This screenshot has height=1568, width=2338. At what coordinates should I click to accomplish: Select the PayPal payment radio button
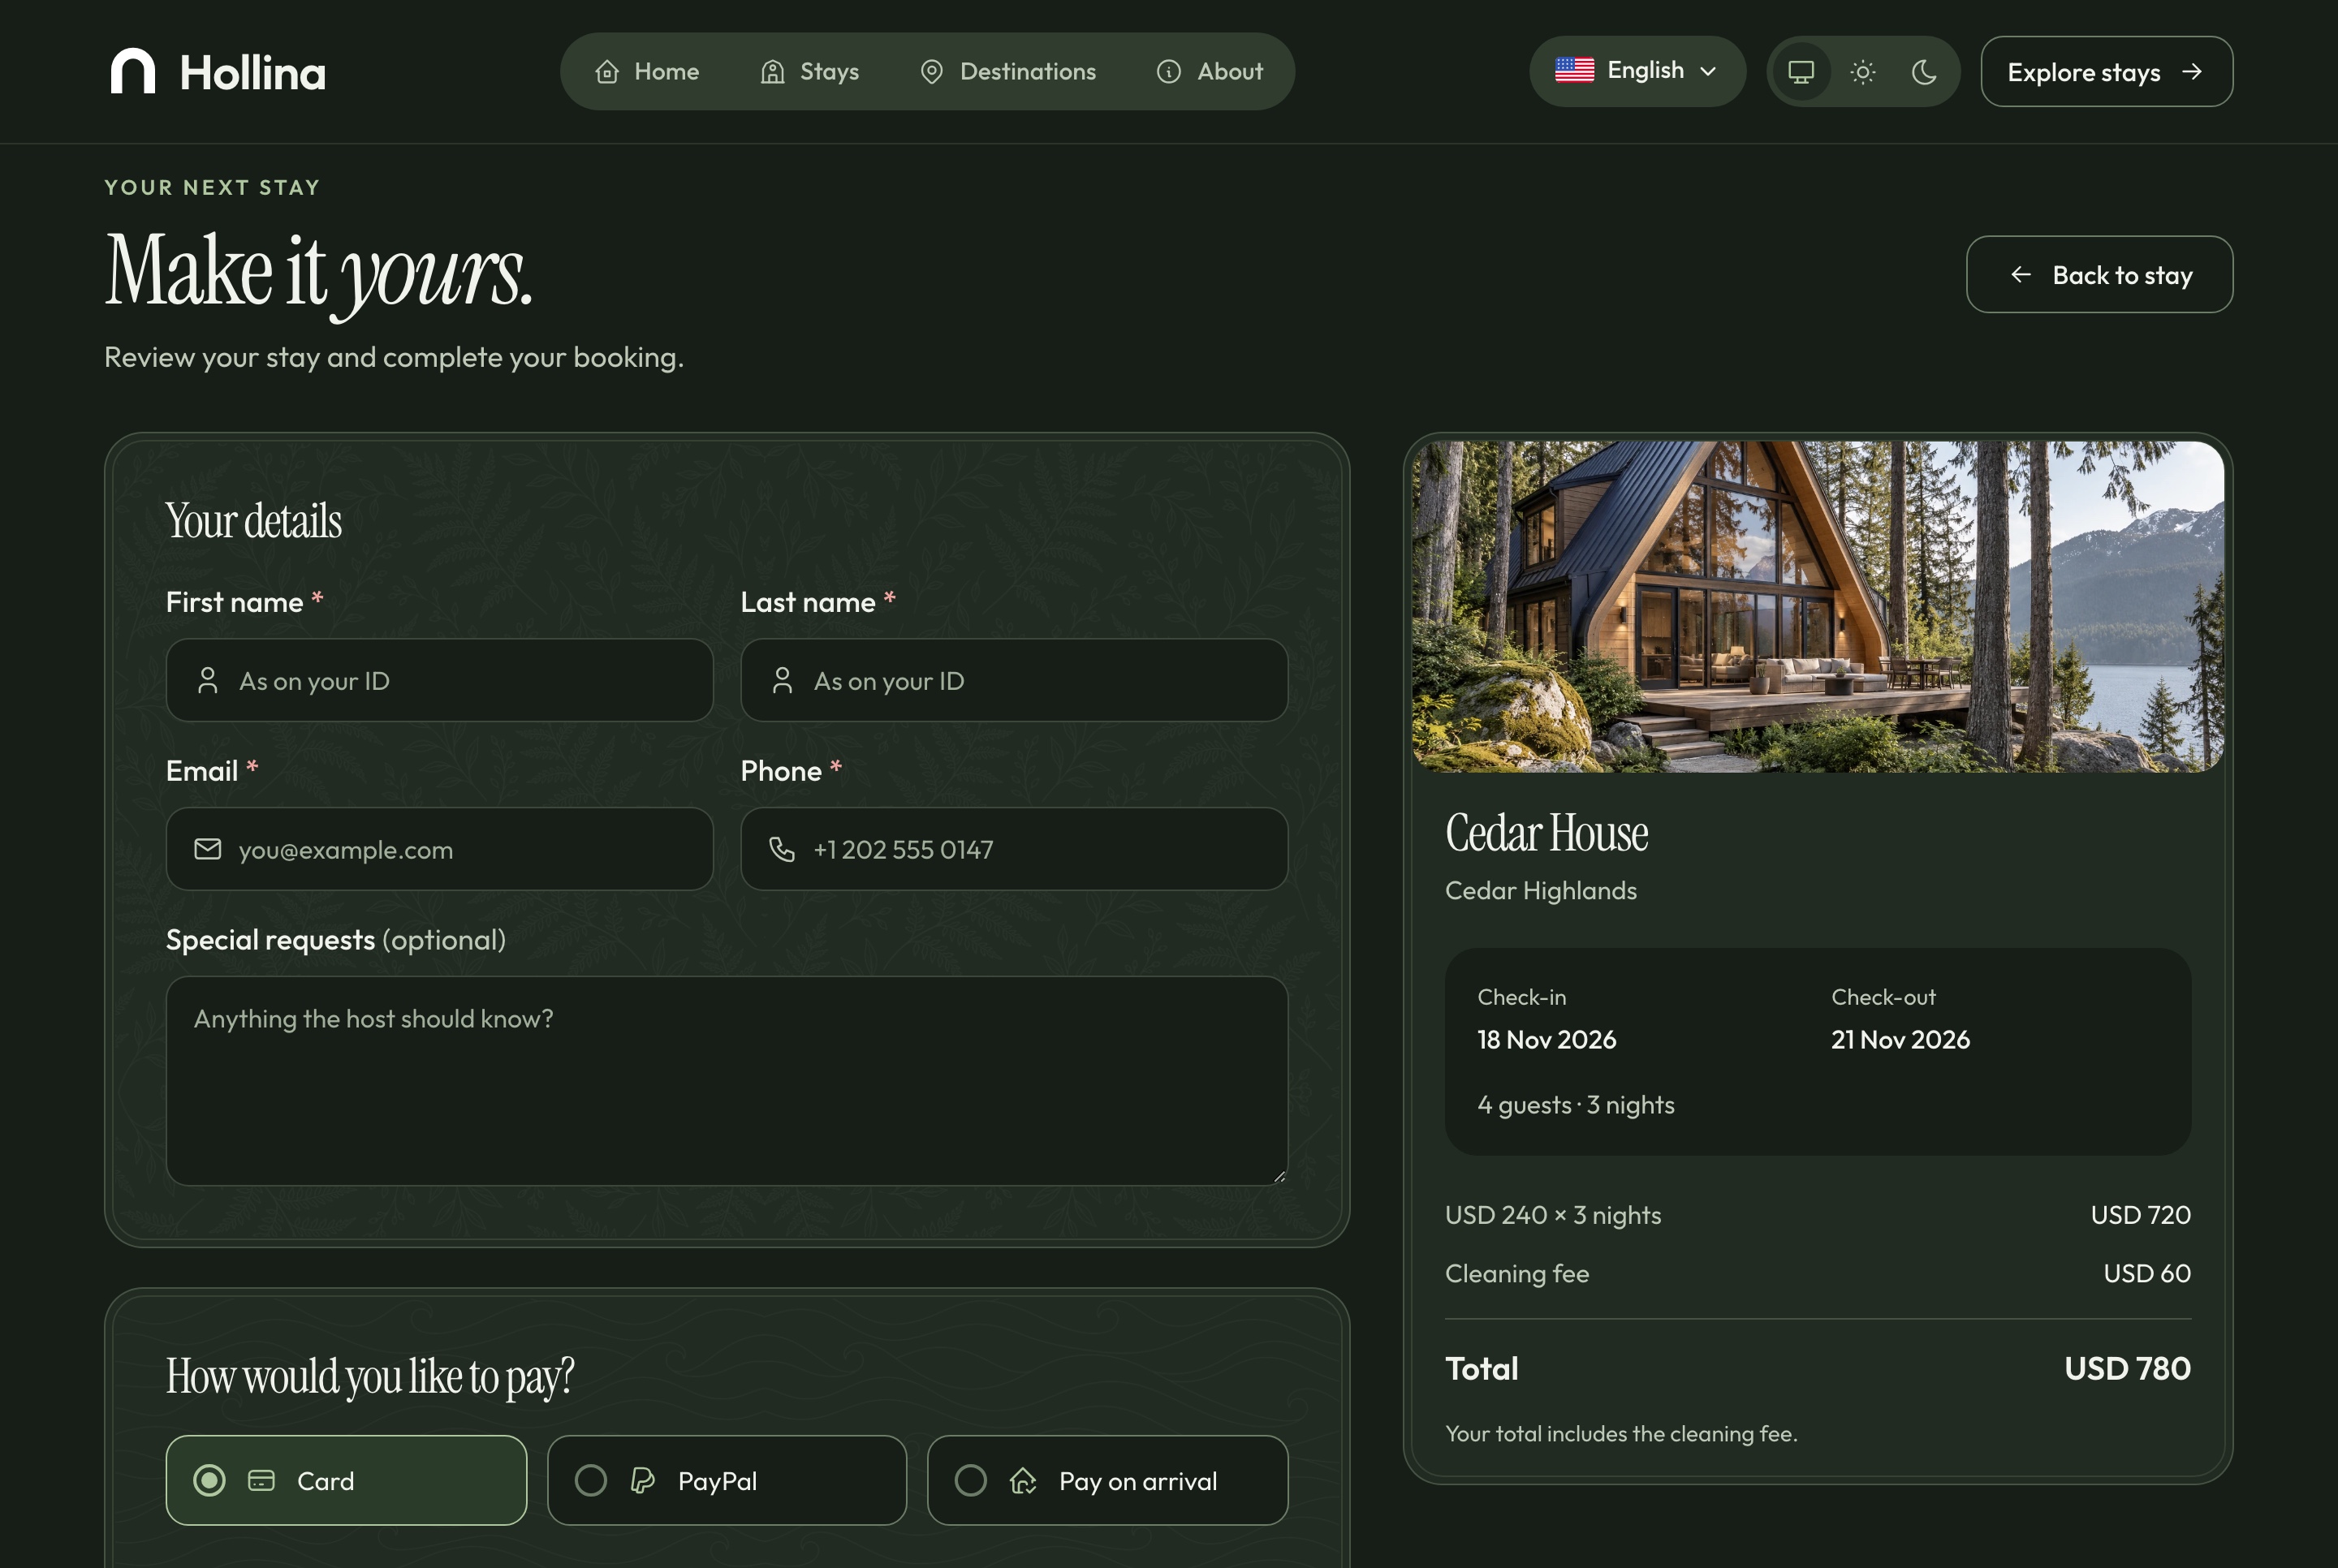pos(591,1480)
